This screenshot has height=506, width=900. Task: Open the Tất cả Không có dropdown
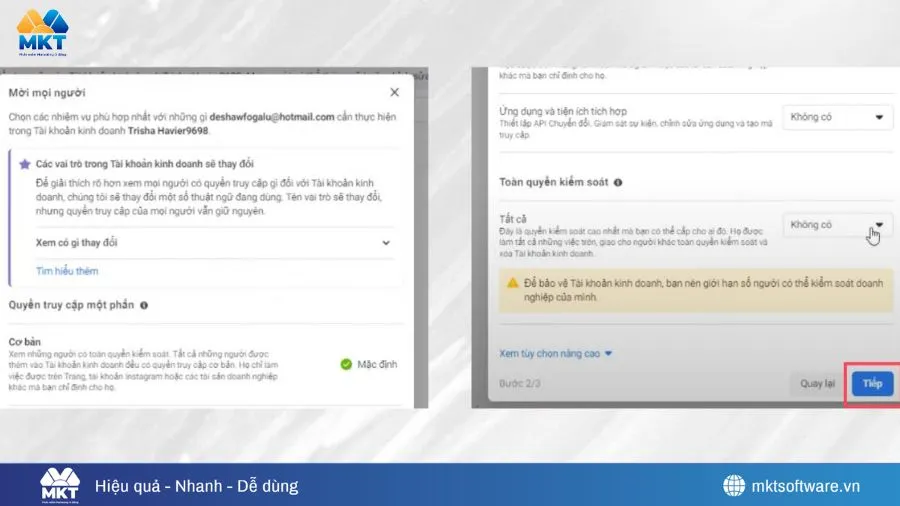[837, 225]
